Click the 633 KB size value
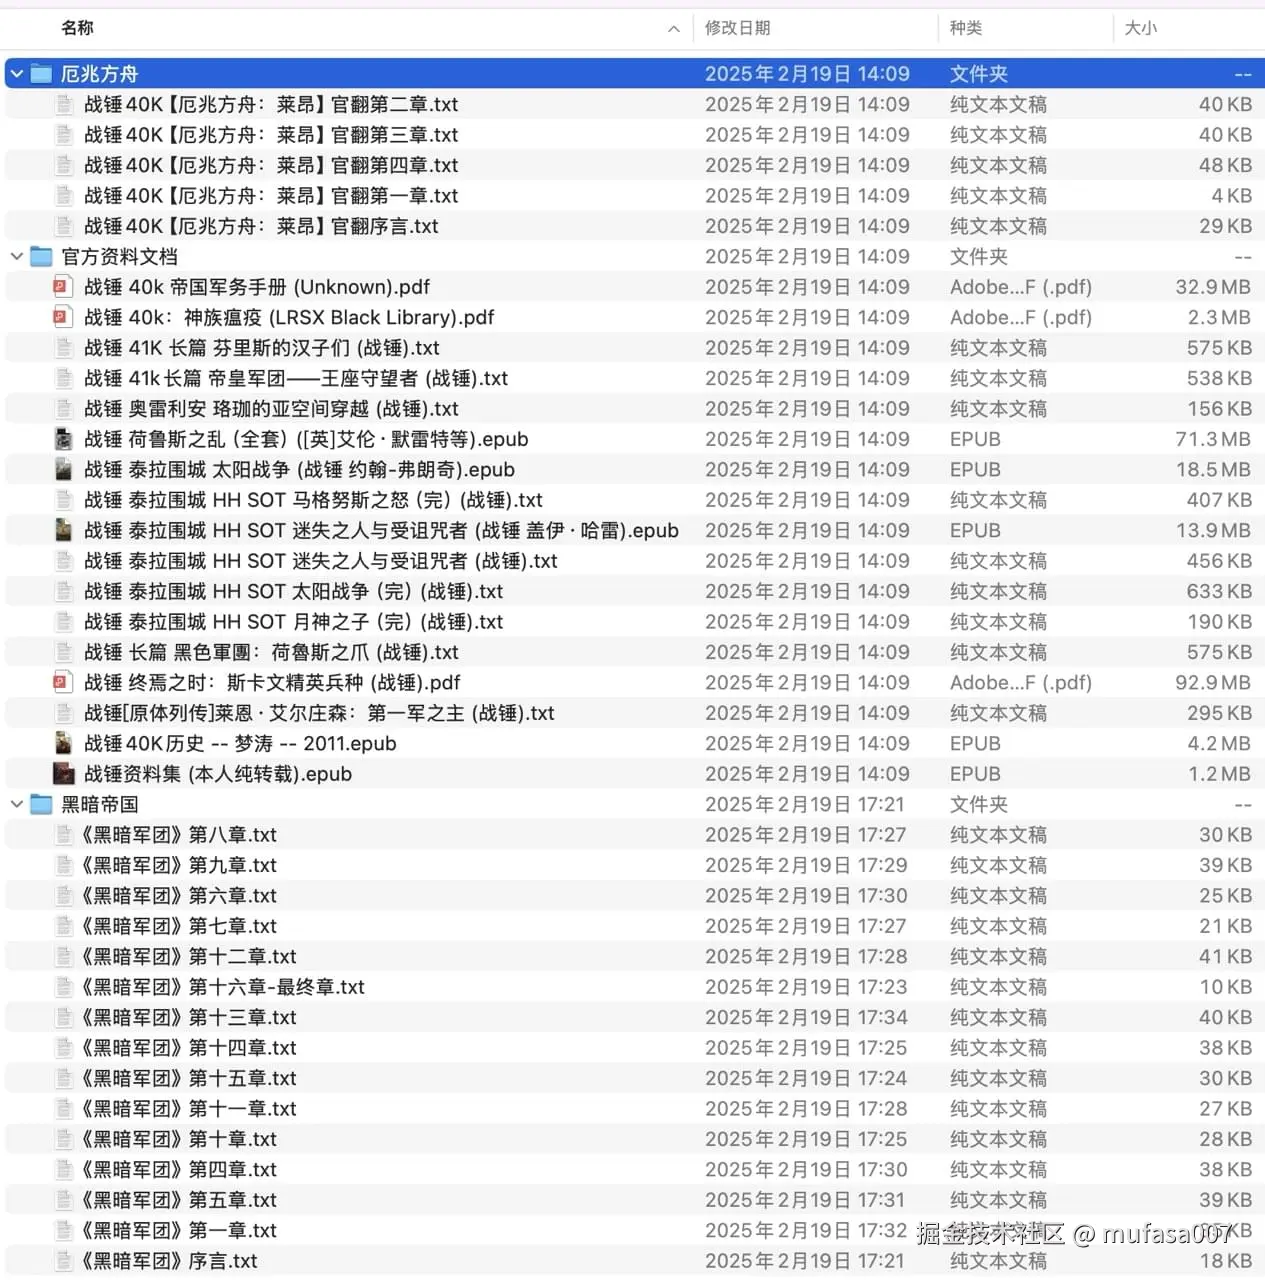Viewport: 1265px width, 1280px height. click(1219, 592)
